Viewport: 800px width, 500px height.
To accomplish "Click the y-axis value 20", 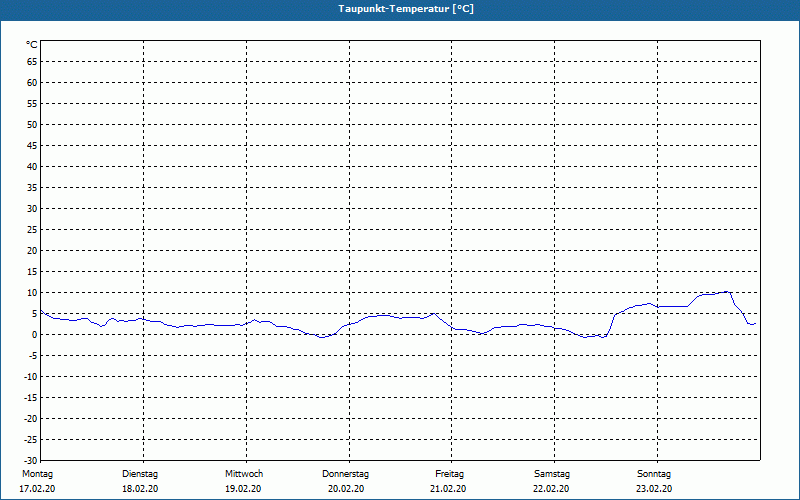I will pyautogui.click(x=32, y=251).
